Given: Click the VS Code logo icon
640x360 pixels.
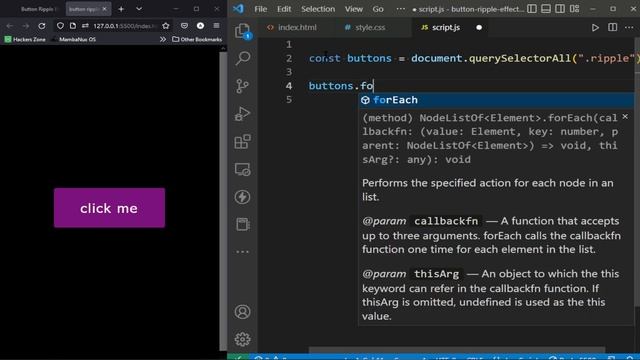Looking at the screenshot, I should click(238, 9).
